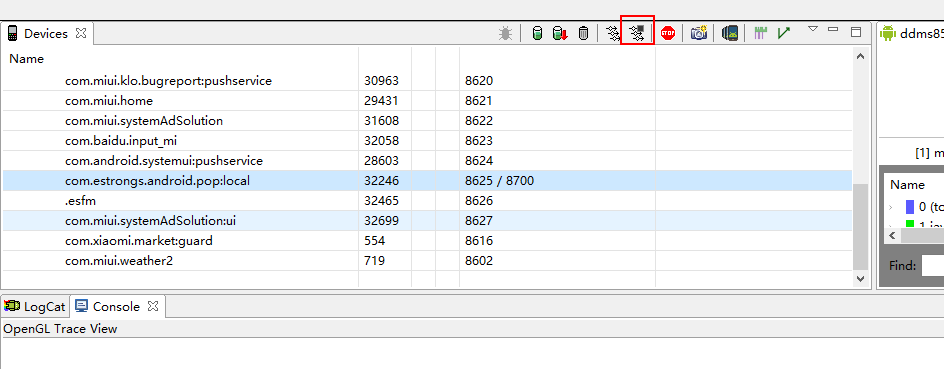Click the Devices list scroll-up arrow

coord(860,56)
